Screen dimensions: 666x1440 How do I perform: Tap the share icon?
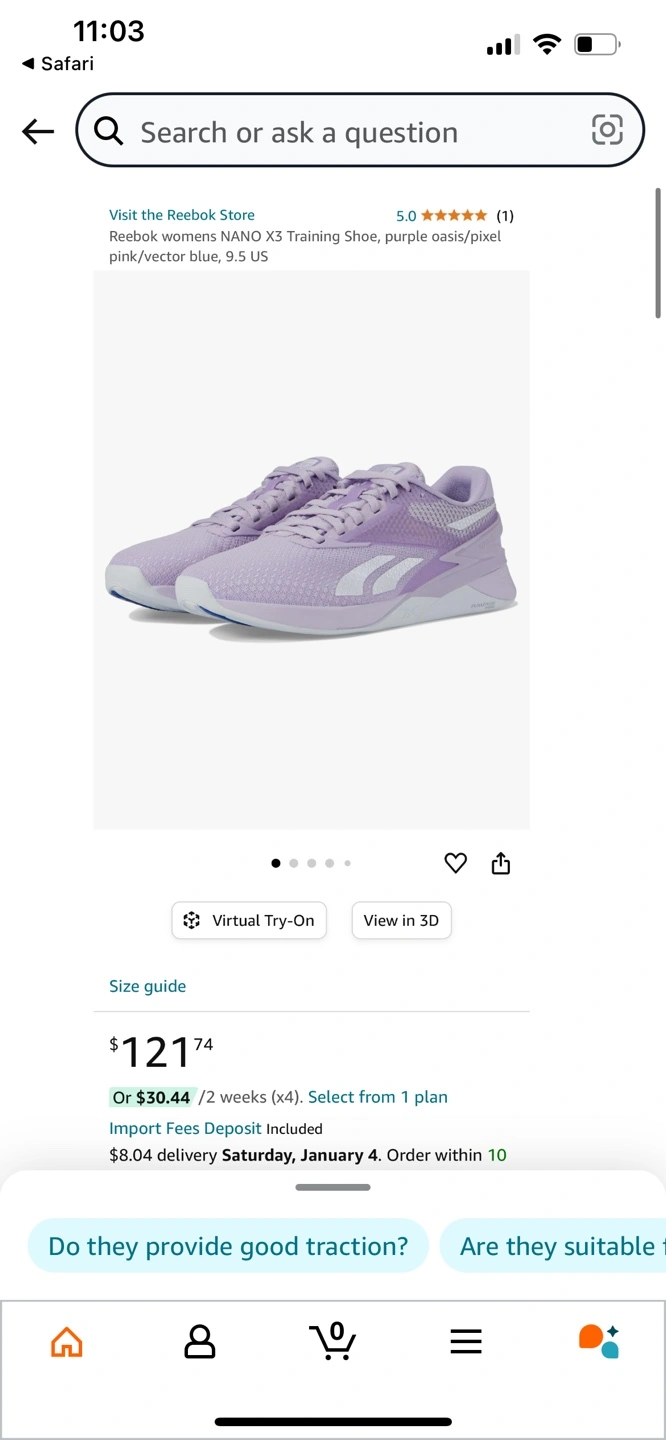coord(501,863)
